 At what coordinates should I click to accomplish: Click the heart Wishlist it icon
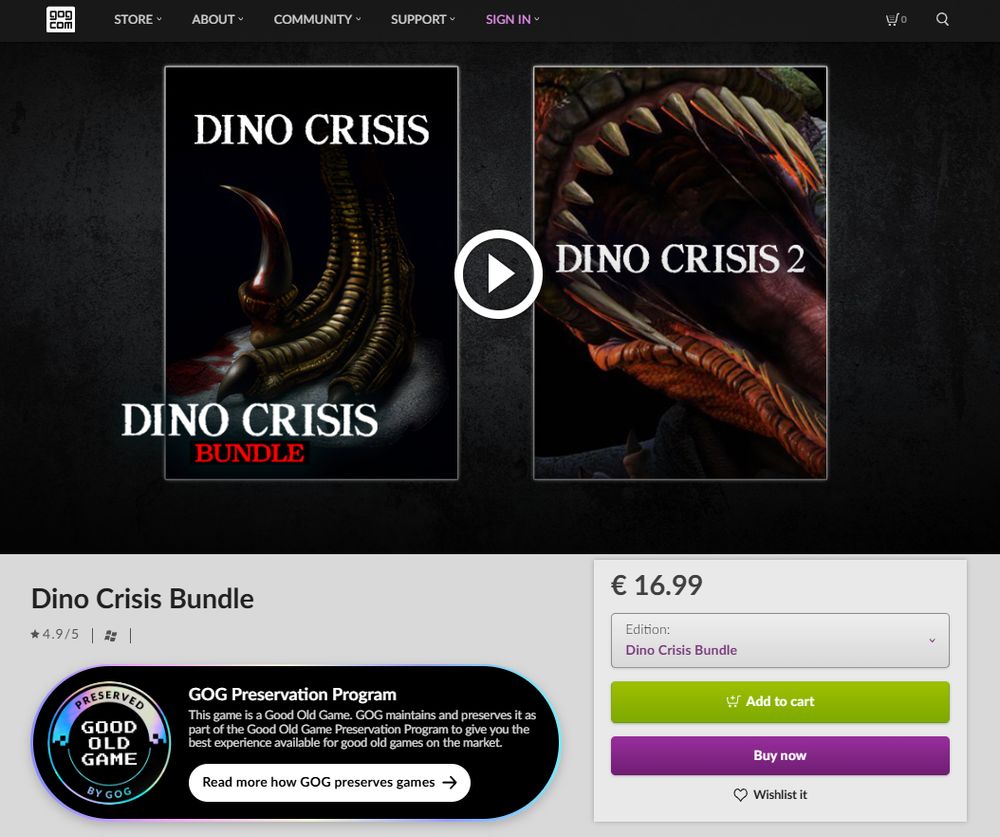(740, 795)
